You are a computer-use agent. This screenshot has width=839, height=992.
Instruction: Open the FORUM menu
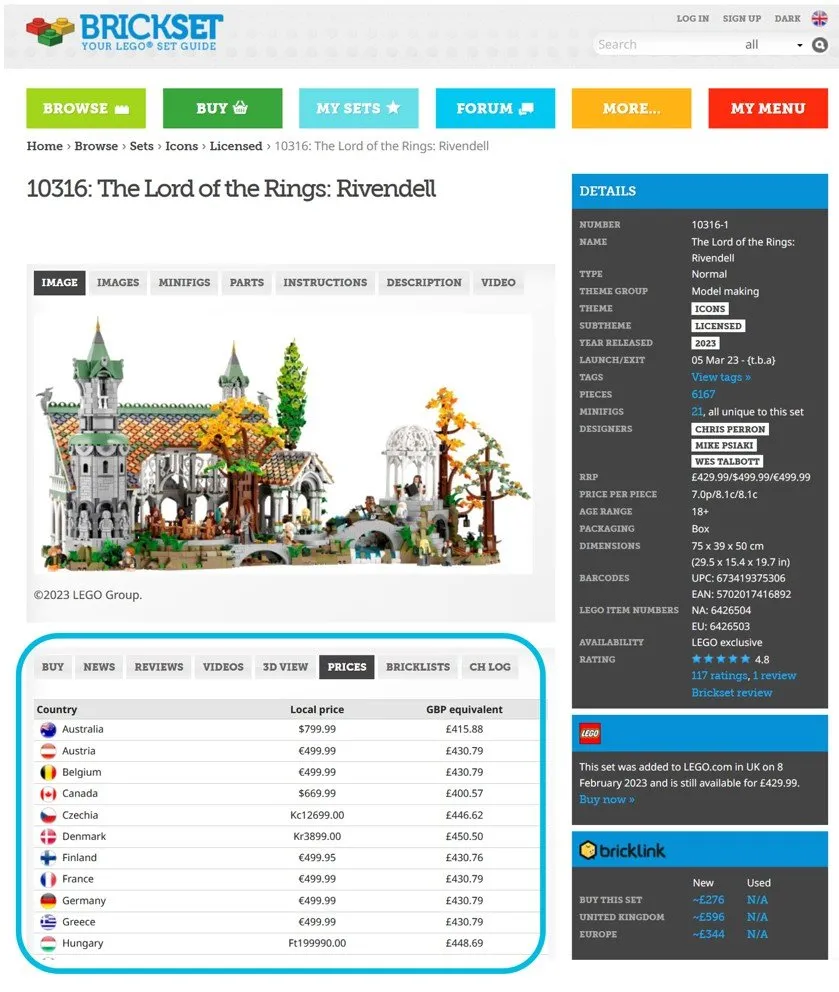tap(495, 108)
